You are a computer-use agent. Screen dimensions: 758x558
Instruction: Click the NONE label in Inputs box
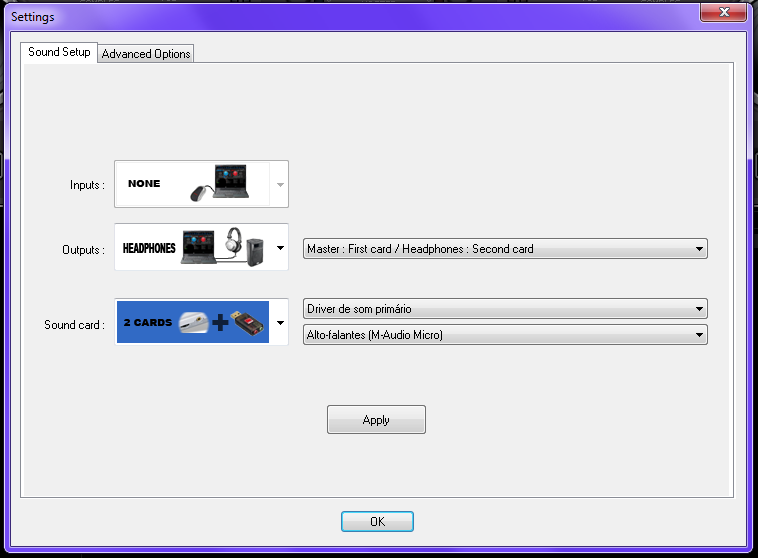coord(144,184)
